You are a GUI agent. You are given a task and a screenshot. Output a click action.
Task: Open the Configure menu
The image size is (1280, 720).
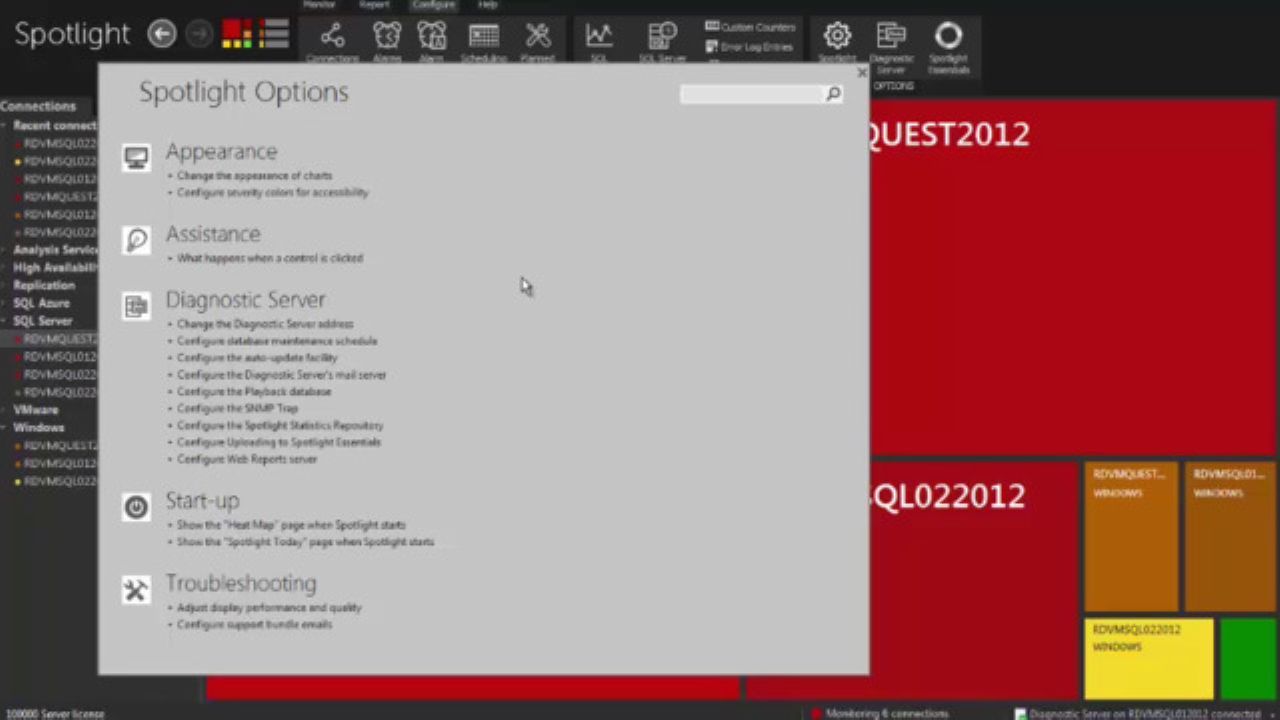[x=432, y=5]
